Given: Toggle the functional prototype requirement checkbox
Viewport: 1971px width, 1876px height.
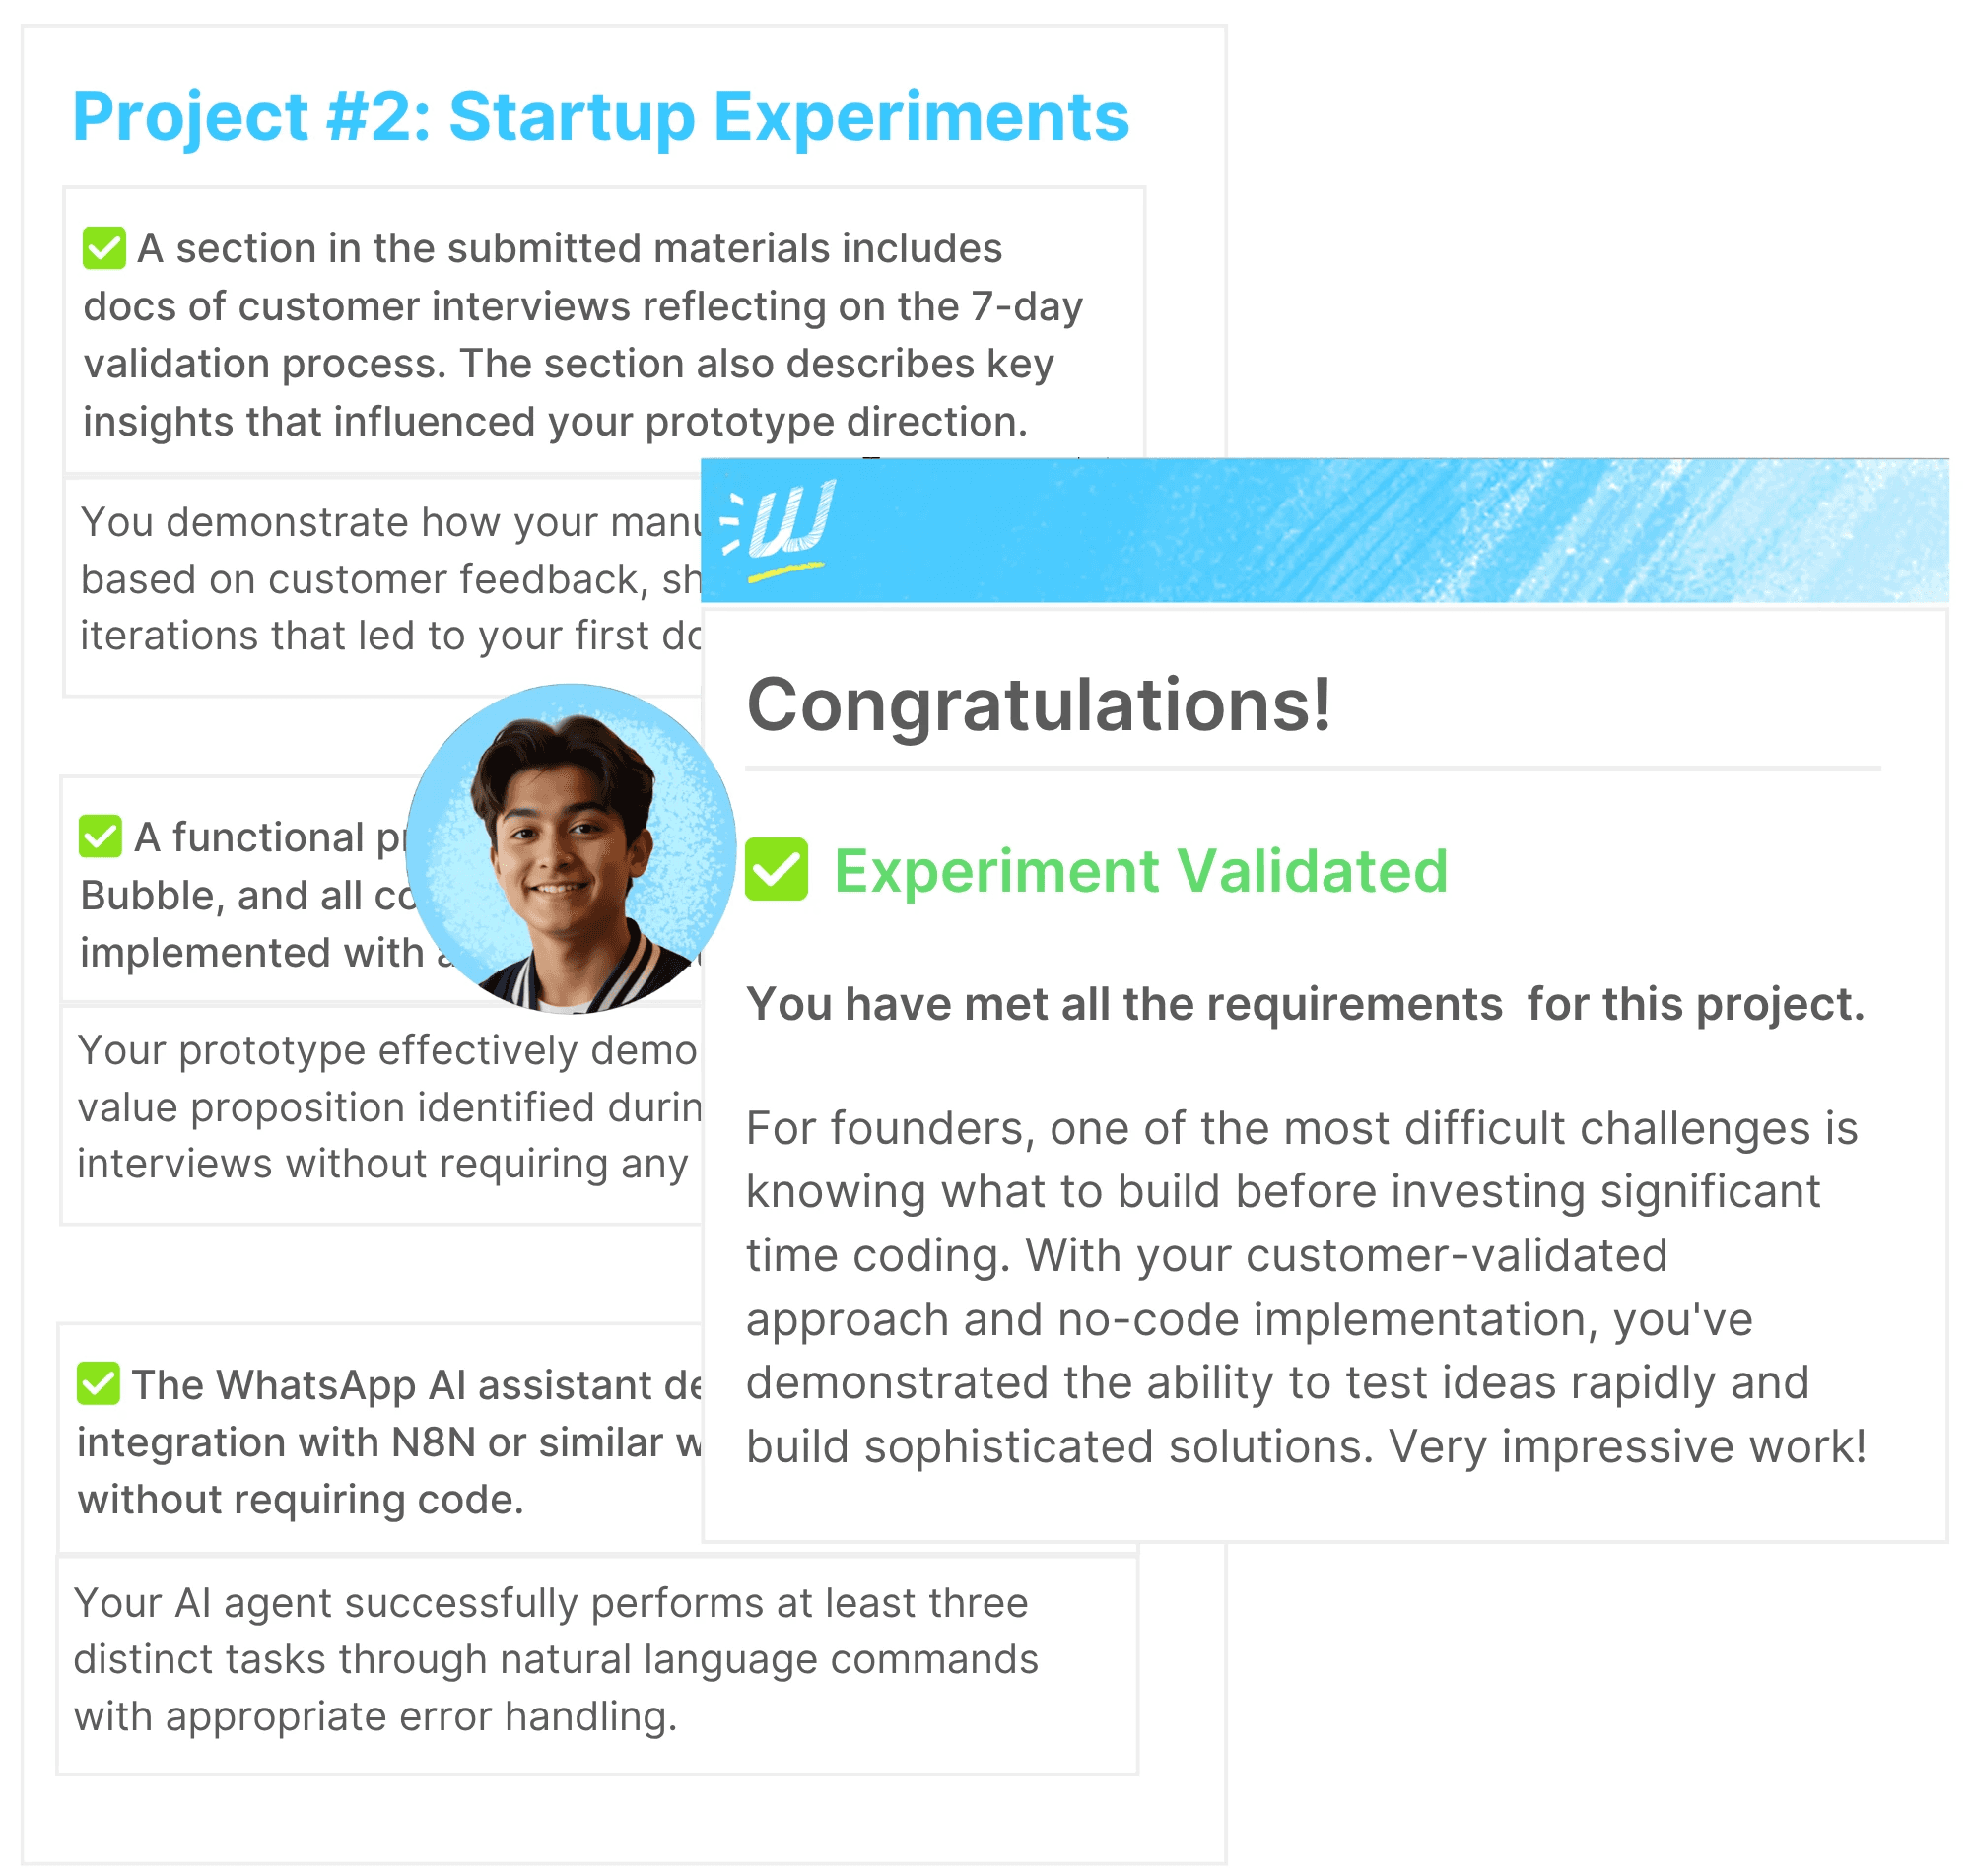Looking at the screenshot, I should click(100, 837).
